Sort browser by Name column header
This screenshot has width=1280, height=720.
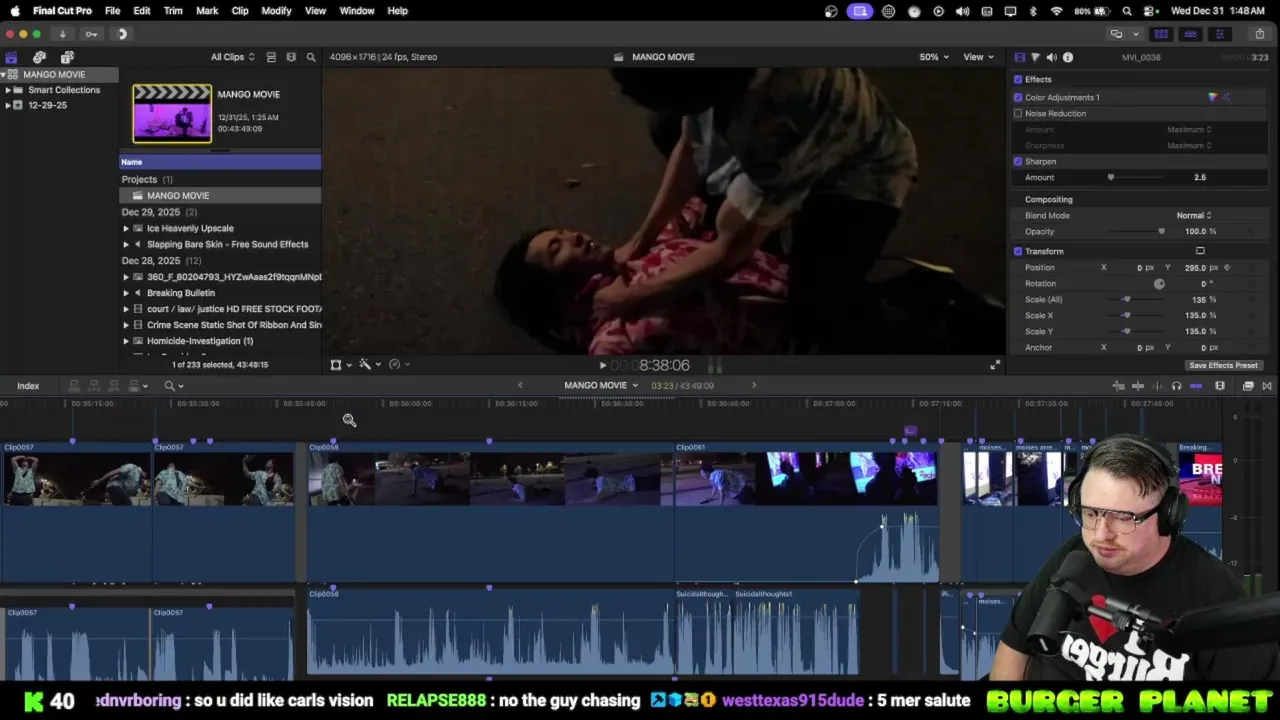pyautogui.click(x=220, y=162)
